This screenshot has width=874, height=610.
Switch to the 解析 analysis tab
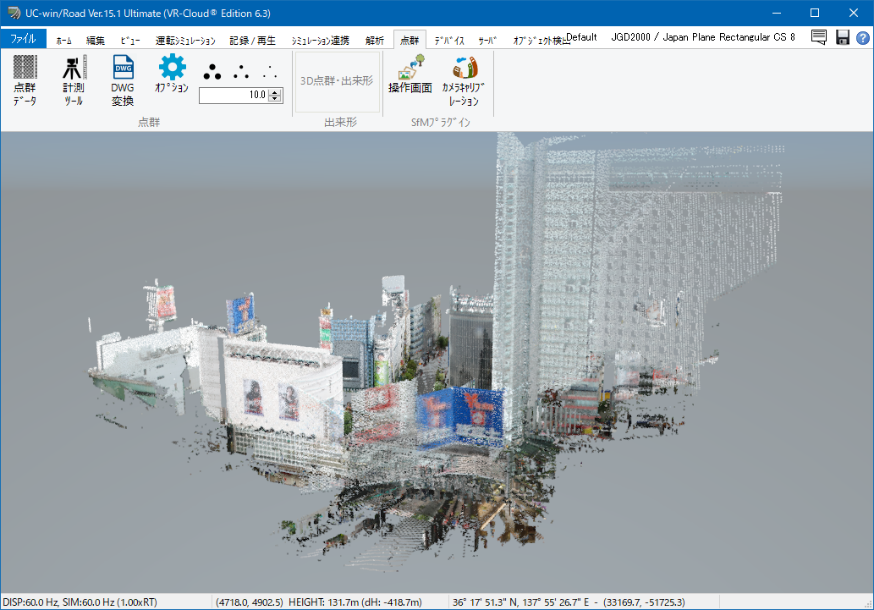coord(374,40)
